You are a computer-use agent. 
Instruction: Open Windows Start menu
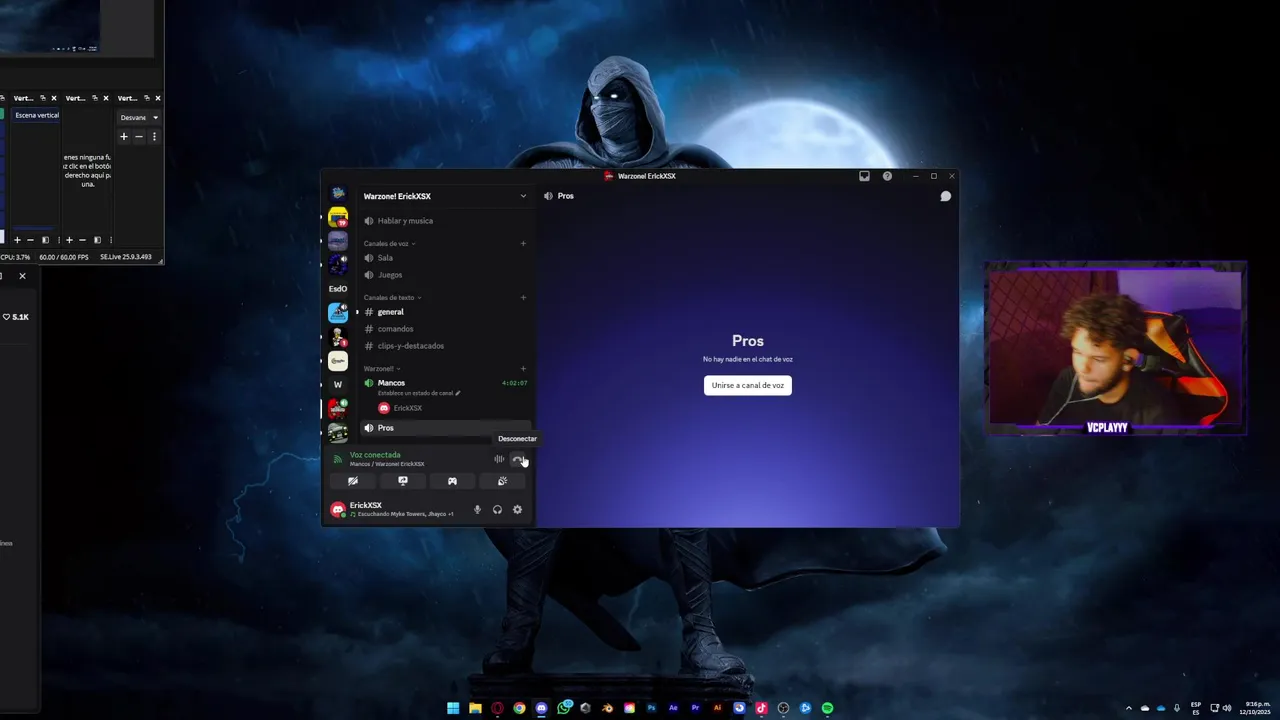pyautogui.click(x=453, y=708)
